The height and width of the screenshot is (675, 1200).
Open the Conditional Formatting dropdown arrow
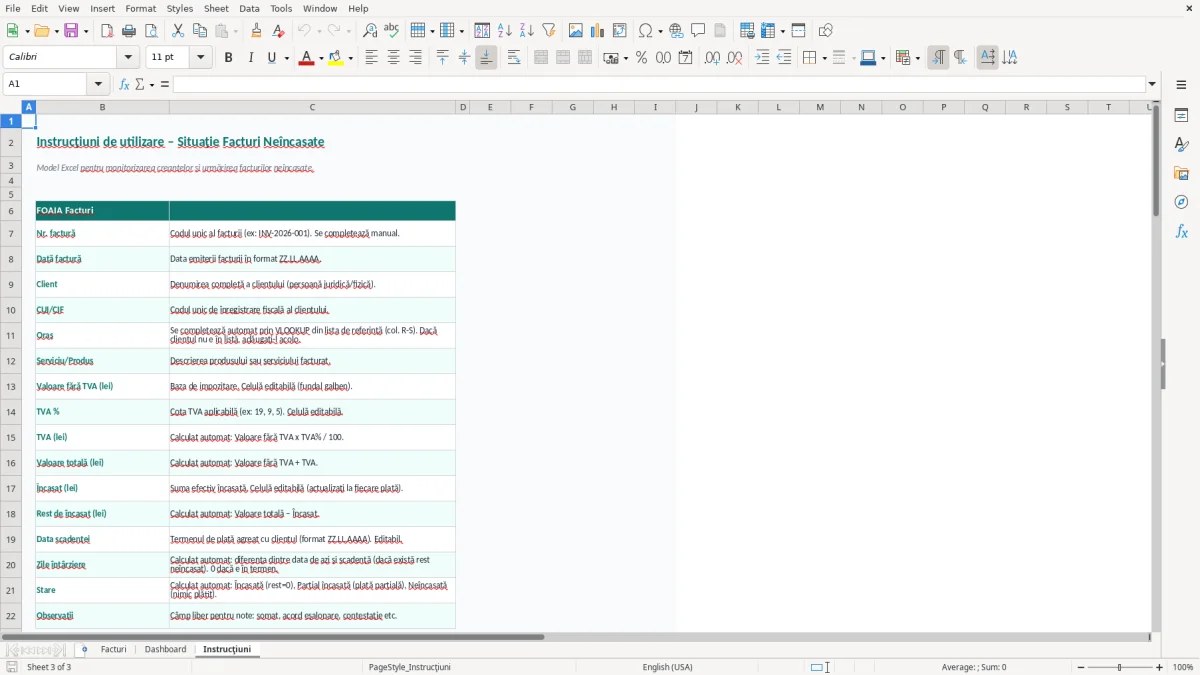click(x=917, y=58)
